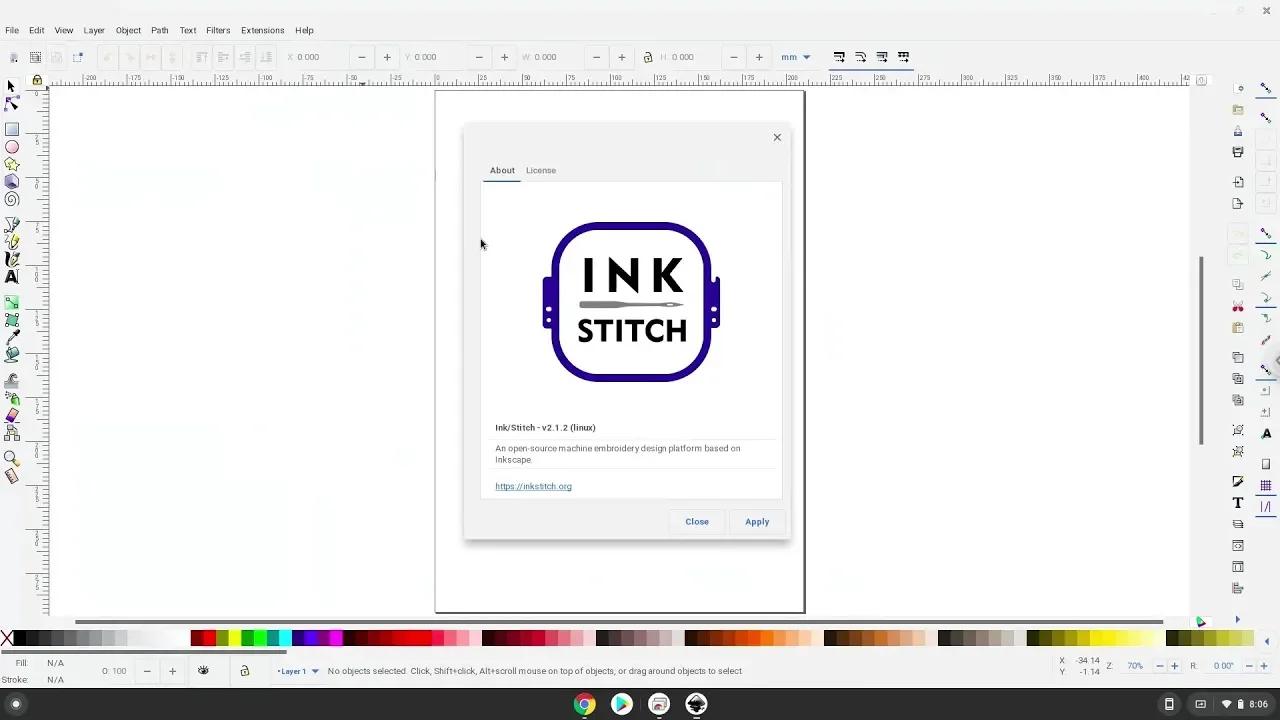
Task: Decrease opacity with the minus stepper
Action: [x=148, y=670]
